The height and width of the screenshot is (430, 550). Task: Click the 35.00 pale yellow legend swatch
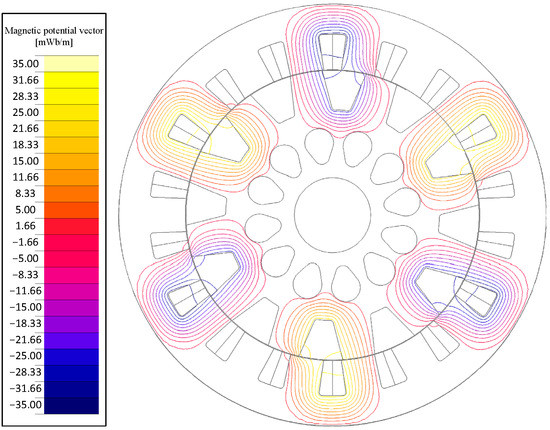coord(71,63)
